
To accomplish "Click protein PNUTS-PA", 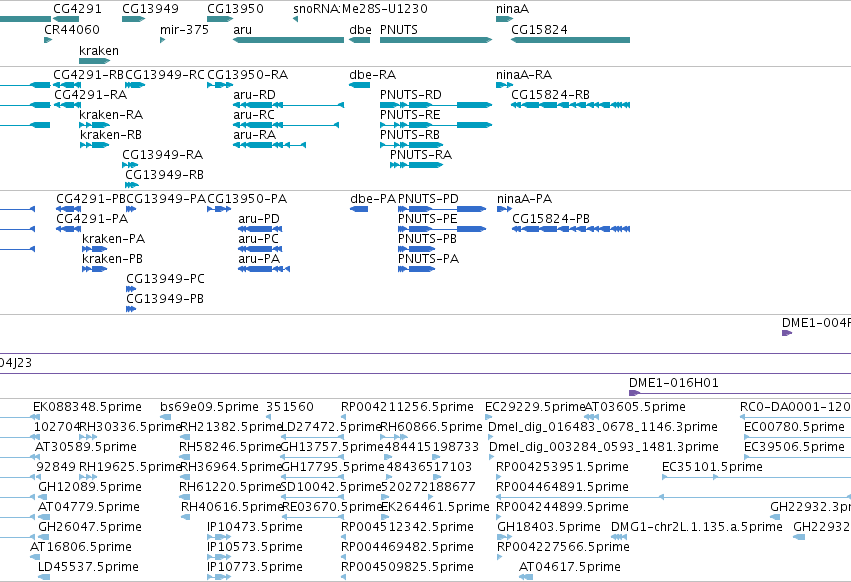I will pyautogui.click(x=416, y=269).
